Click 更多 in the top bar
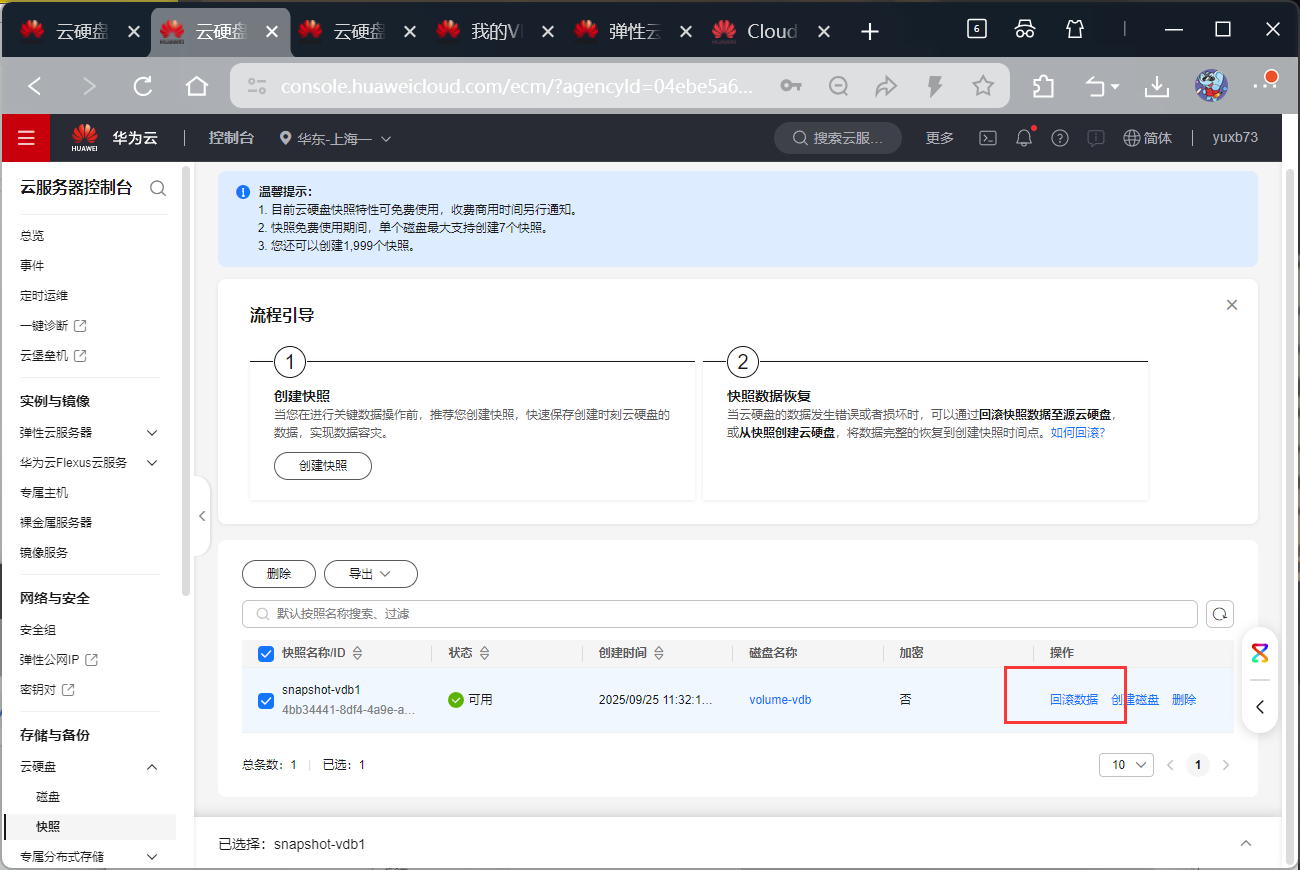The height and width of the screenshot is (870, 1300). (x=940, y=138)
